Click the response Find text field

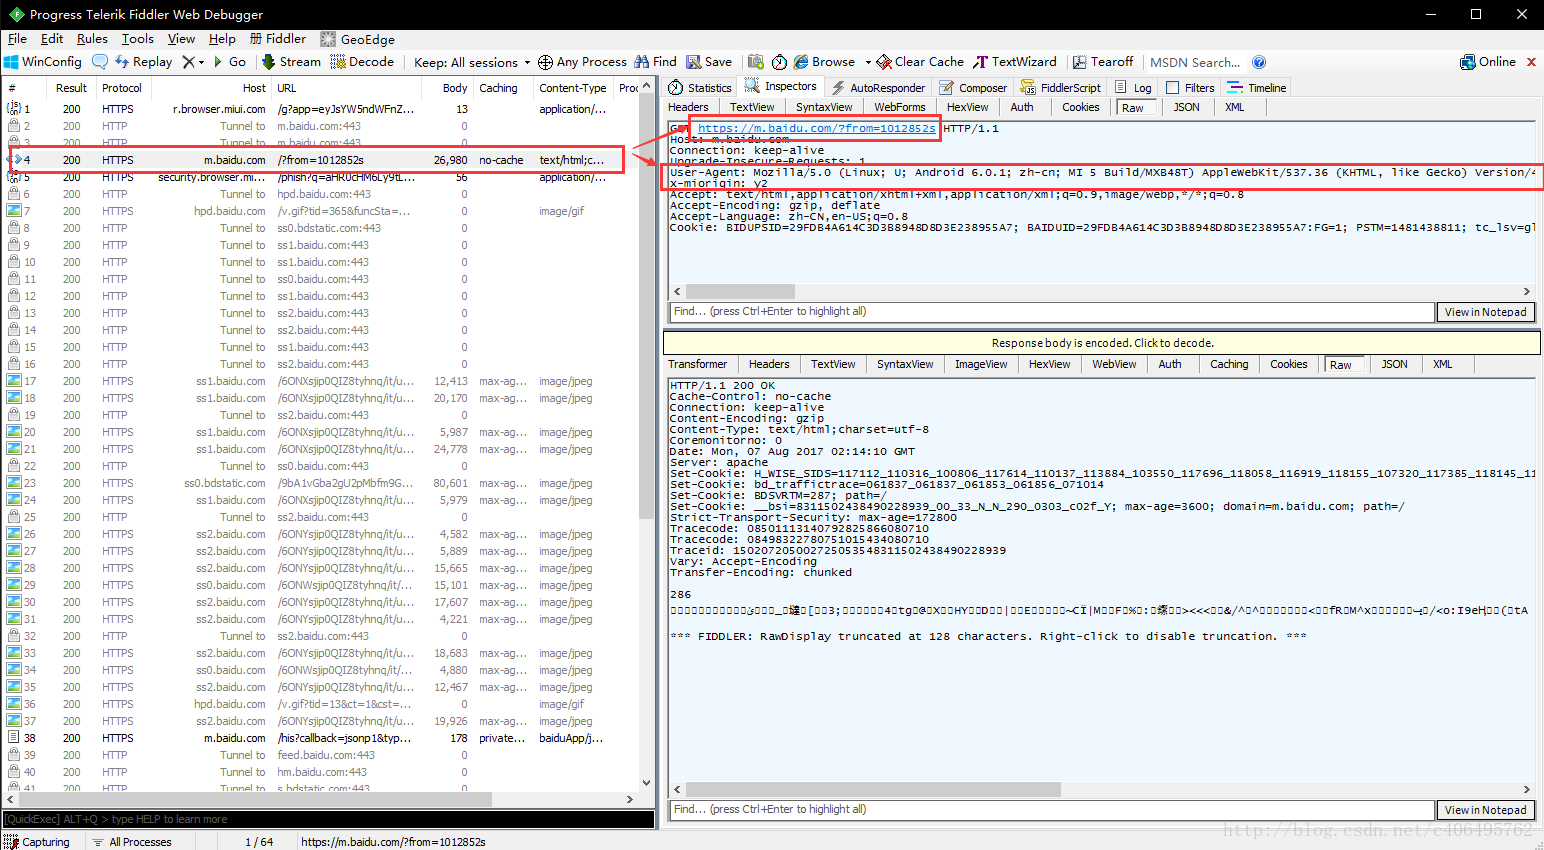[x=1051, y=810]
